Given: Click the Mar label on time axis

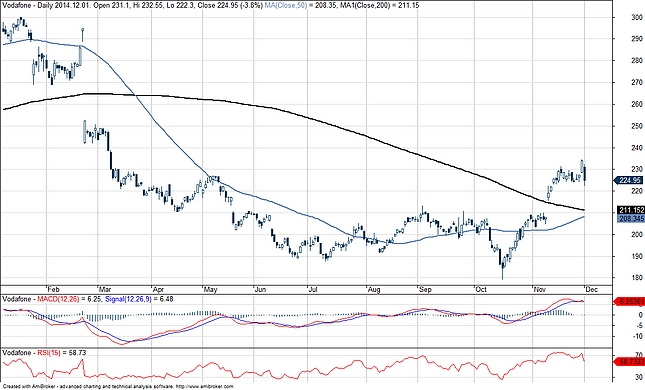Looking at the screenshot, I should tap(105, 289).
